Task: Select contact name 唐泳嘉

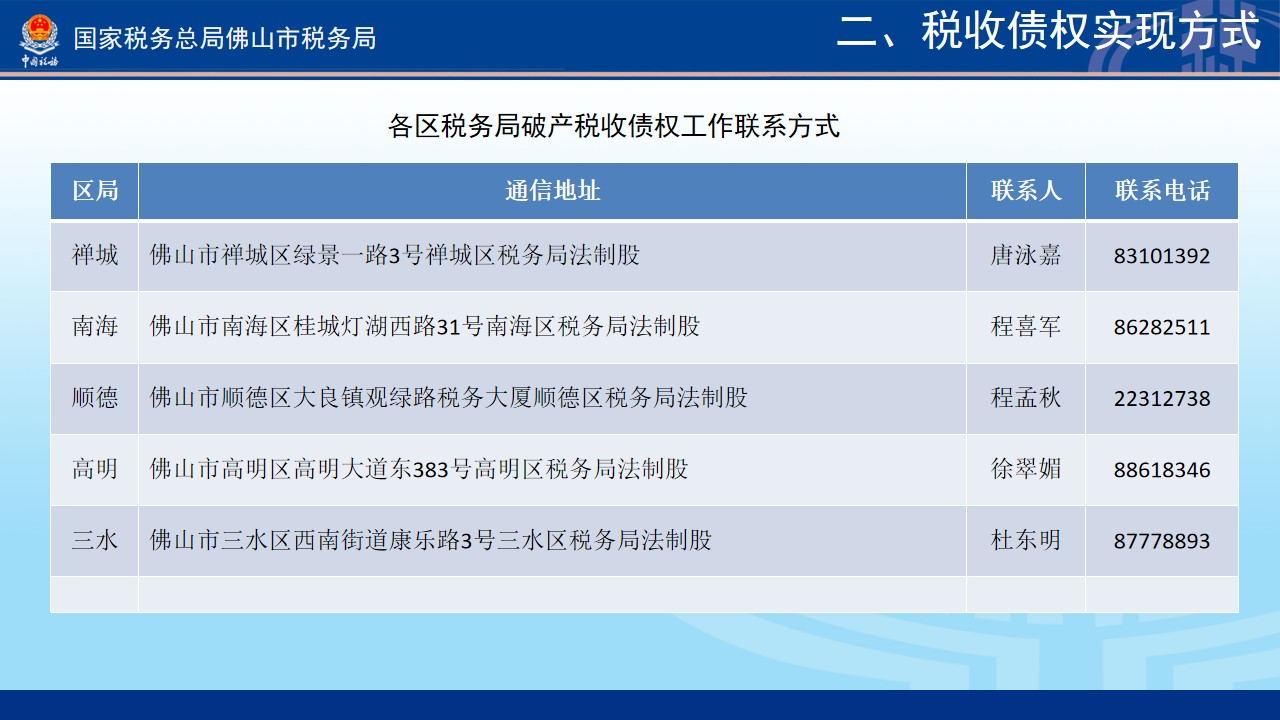Action: (x=1026, y=256)
